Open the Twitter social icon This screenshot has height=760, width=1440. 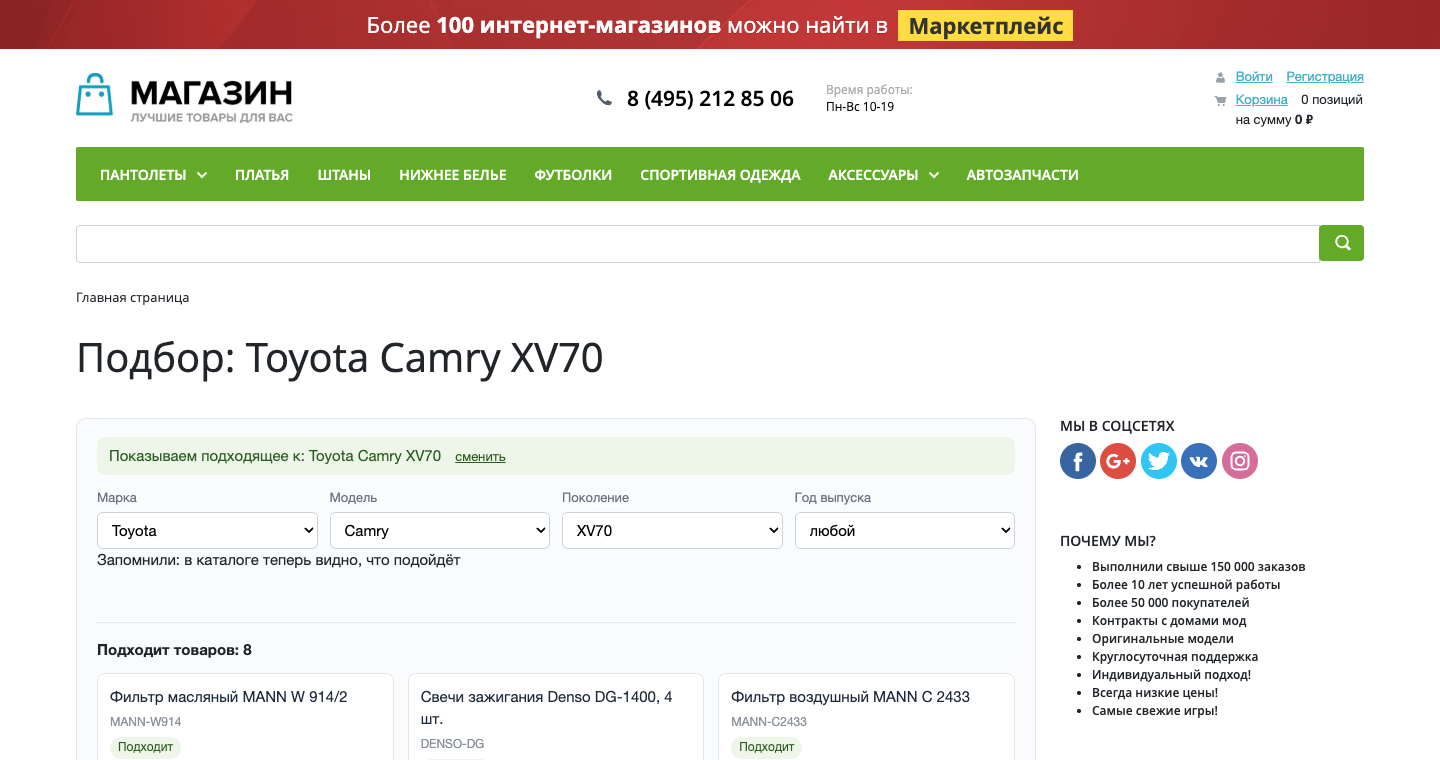[1159, 461]
